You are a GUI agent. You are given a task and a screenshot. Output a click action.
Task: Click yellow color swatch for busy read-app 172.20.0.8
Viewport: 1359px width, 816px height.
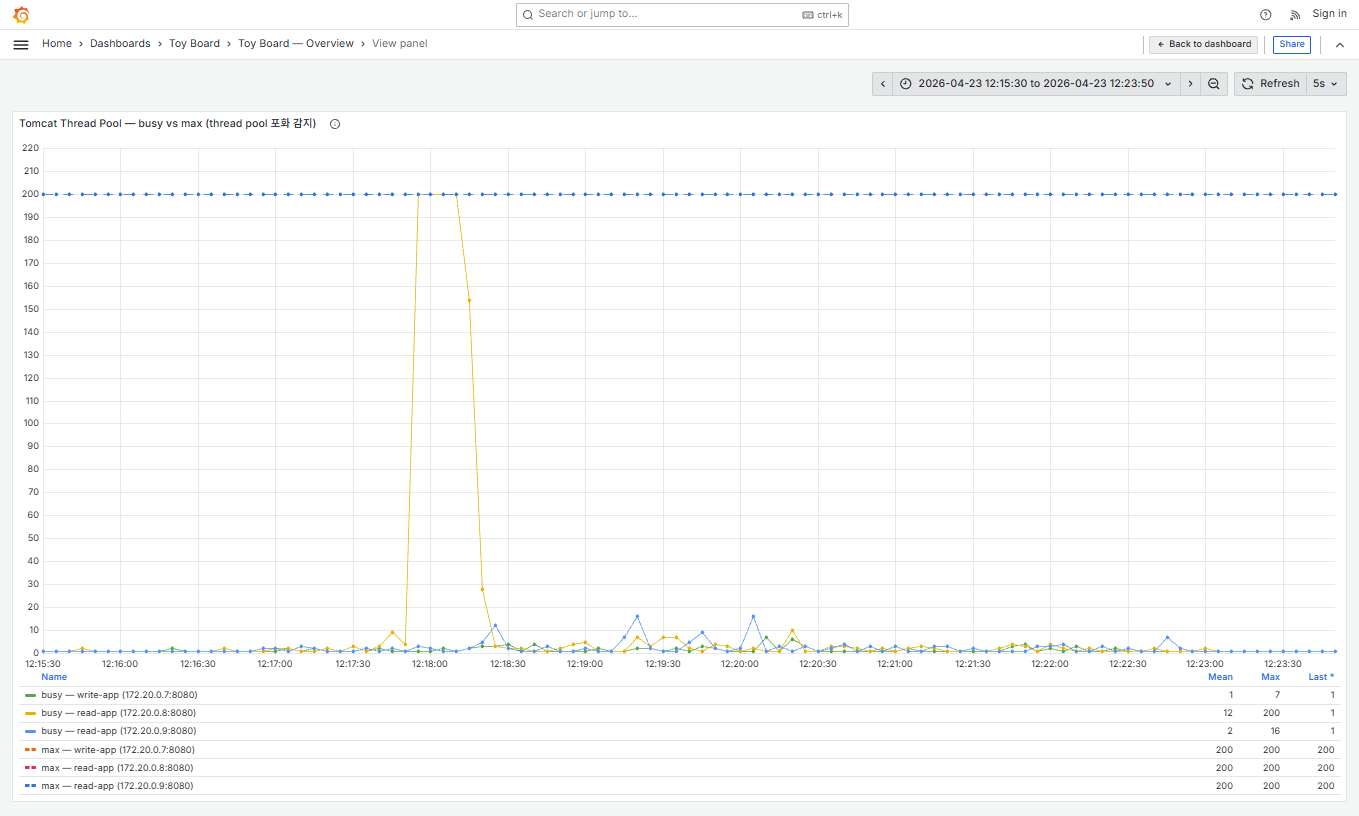[x=31, y=713]
